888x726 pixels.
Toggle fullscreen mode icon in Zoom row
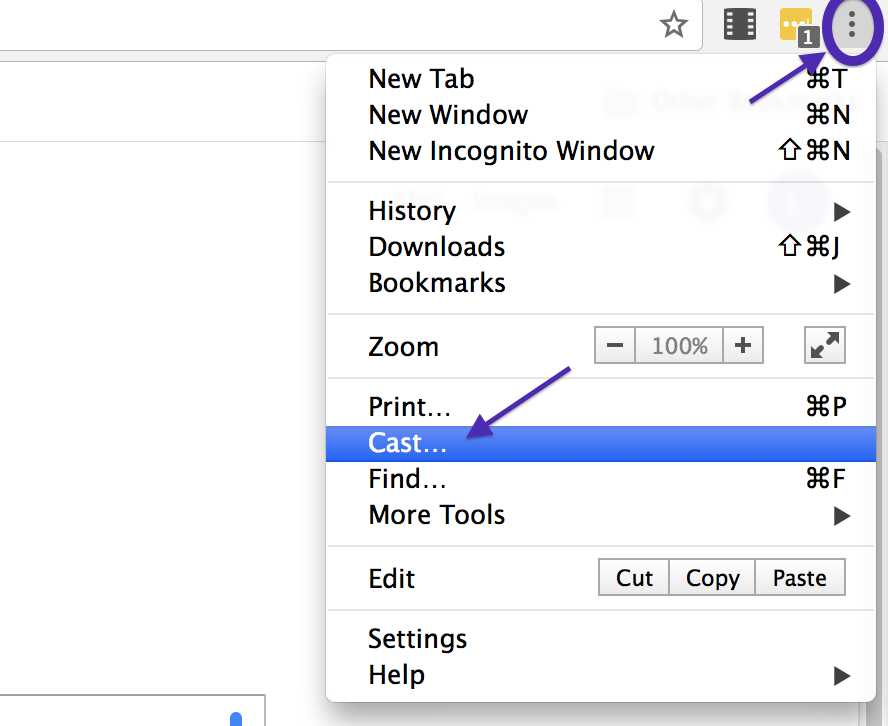click(825, 346)
